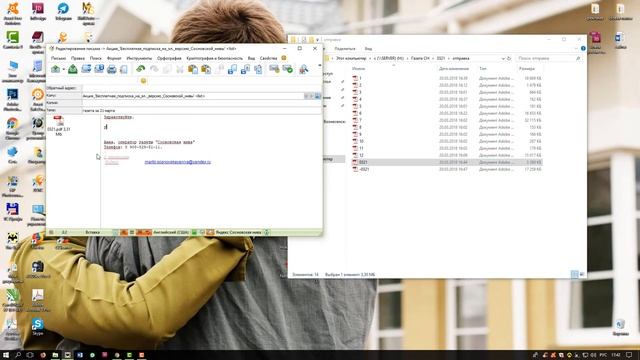This screenshot has height=360, width=640.
Task: Open the Орфография menu
Action: (x=169, y=58)
